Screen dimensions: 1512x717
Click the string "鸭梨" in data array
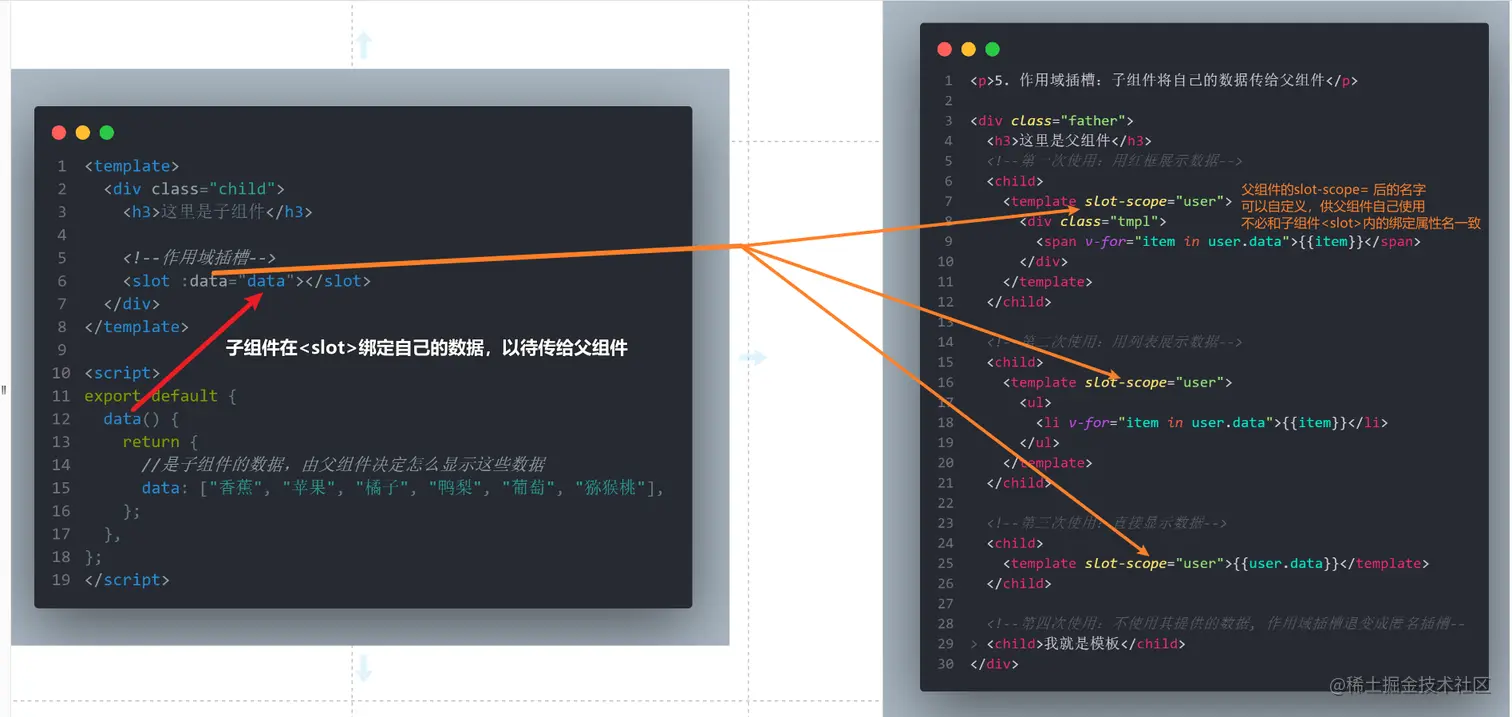coord(457,488)
